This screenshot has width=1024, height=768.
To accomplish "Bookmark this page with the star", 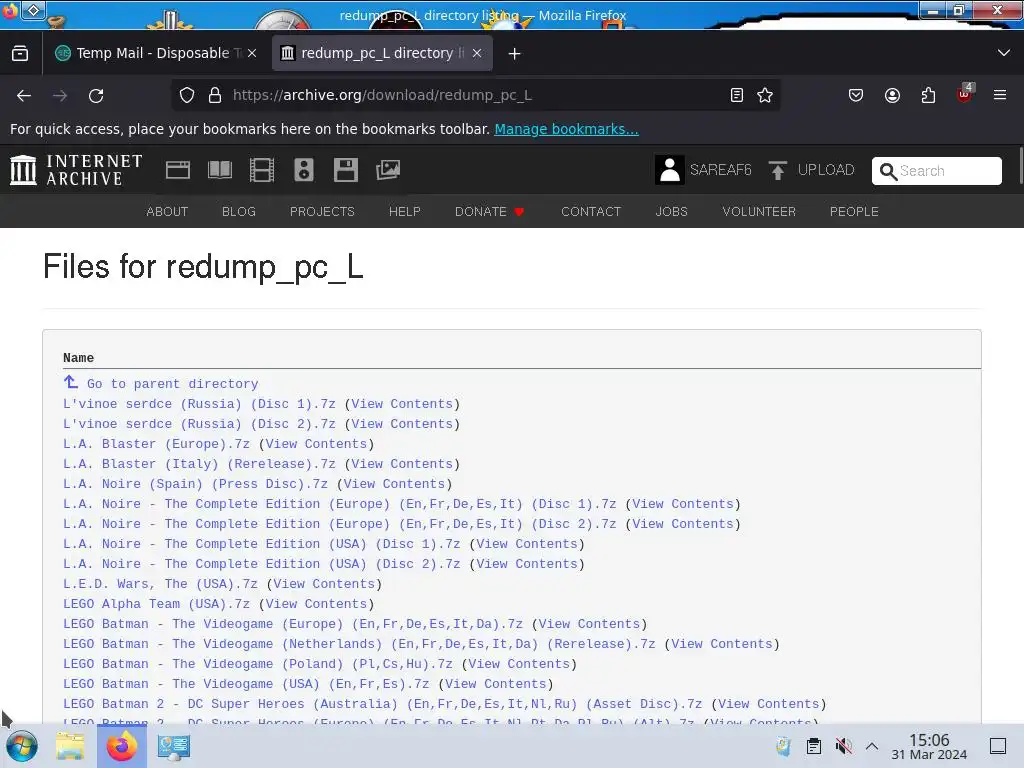I will tap(765, 95).
